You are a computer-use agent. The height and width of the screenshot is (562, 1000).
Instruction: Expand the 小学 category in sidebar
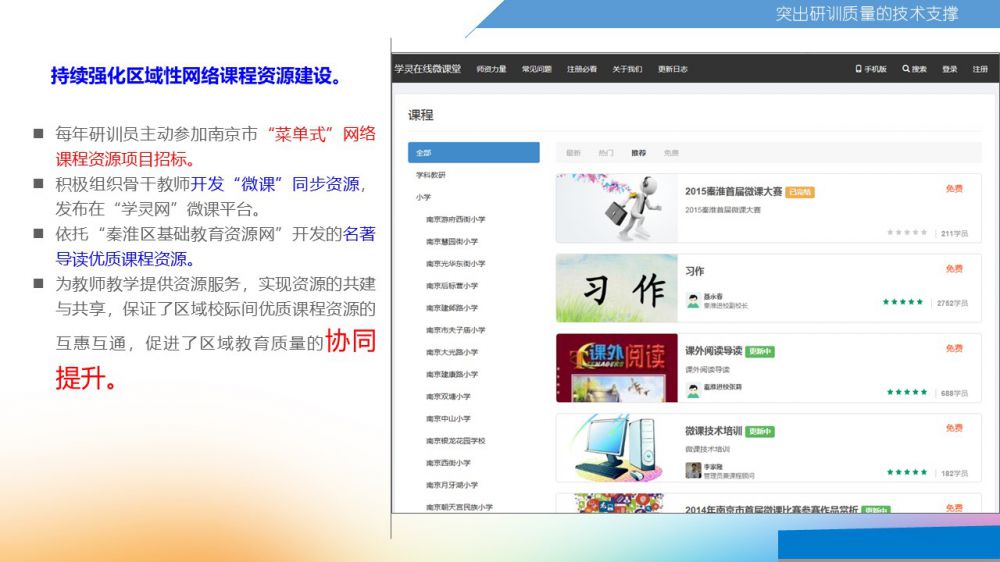tap(424, 197)
